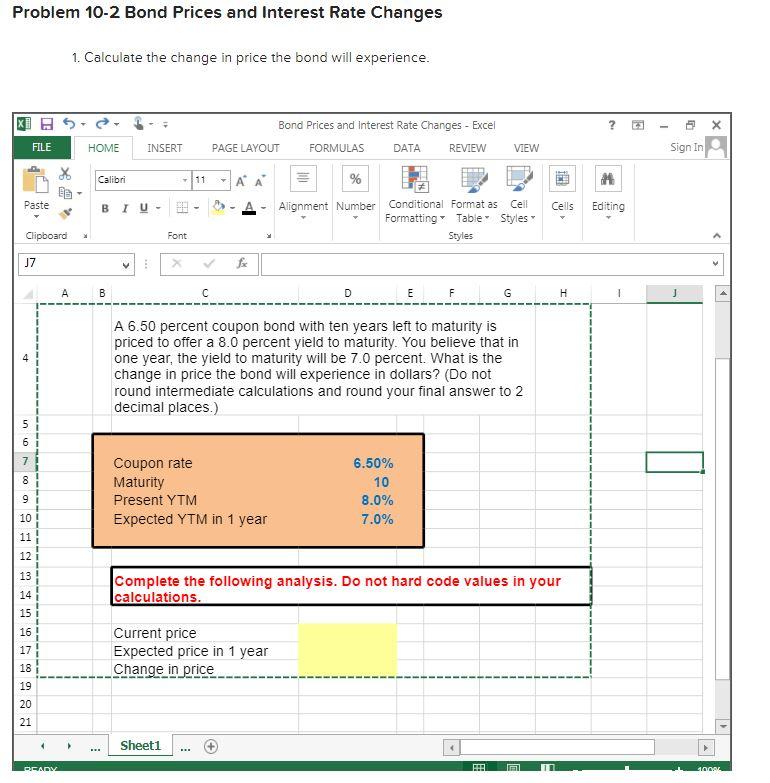The image size is (770, 783).
Task: Switch to the FORMULAS tab
Action: click(x=337, y=148)
